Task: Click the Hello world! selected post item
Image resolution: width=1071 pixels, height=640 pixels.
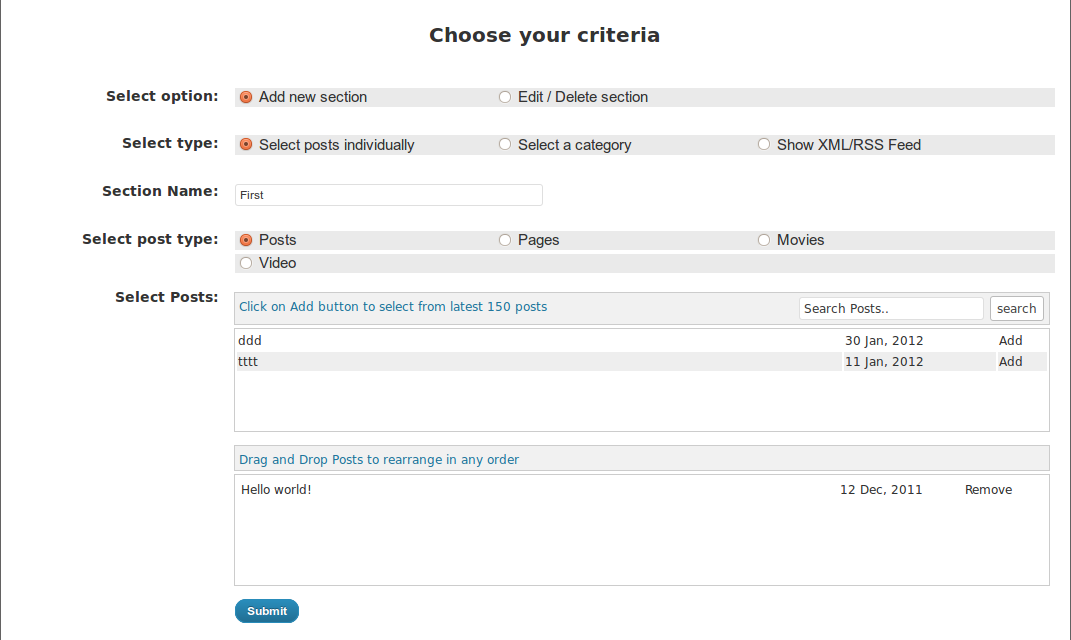Action: [276, 490]
